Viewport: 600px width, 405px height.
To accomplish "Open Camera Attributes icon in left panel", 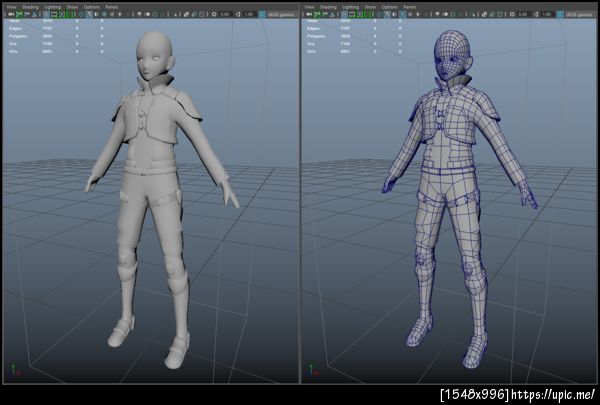I will coord(26,15).
